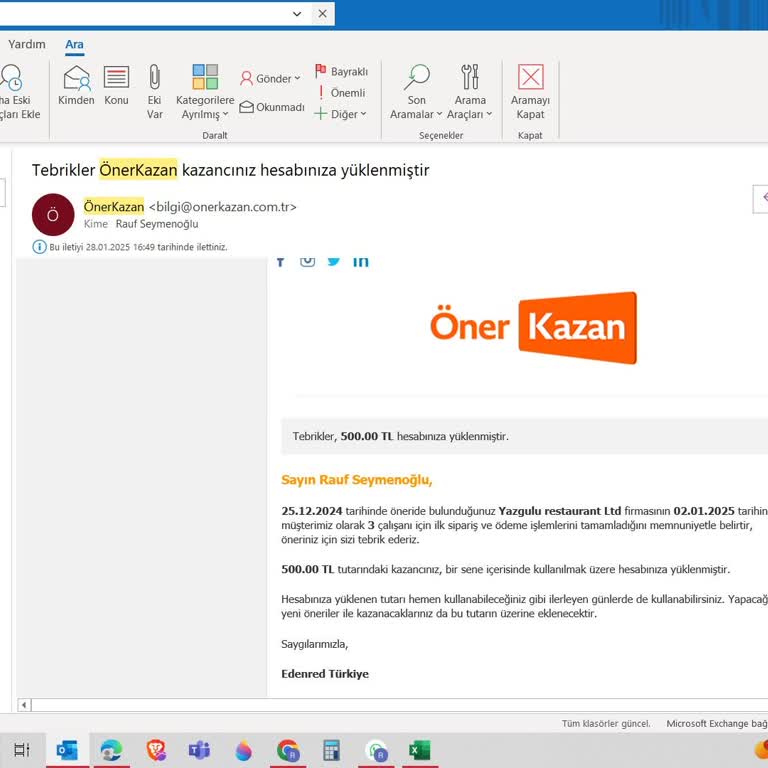Filter by Önemli important messages
This screenshot has width=768, height=768.
pyautogui.click(x=341, y=93)
